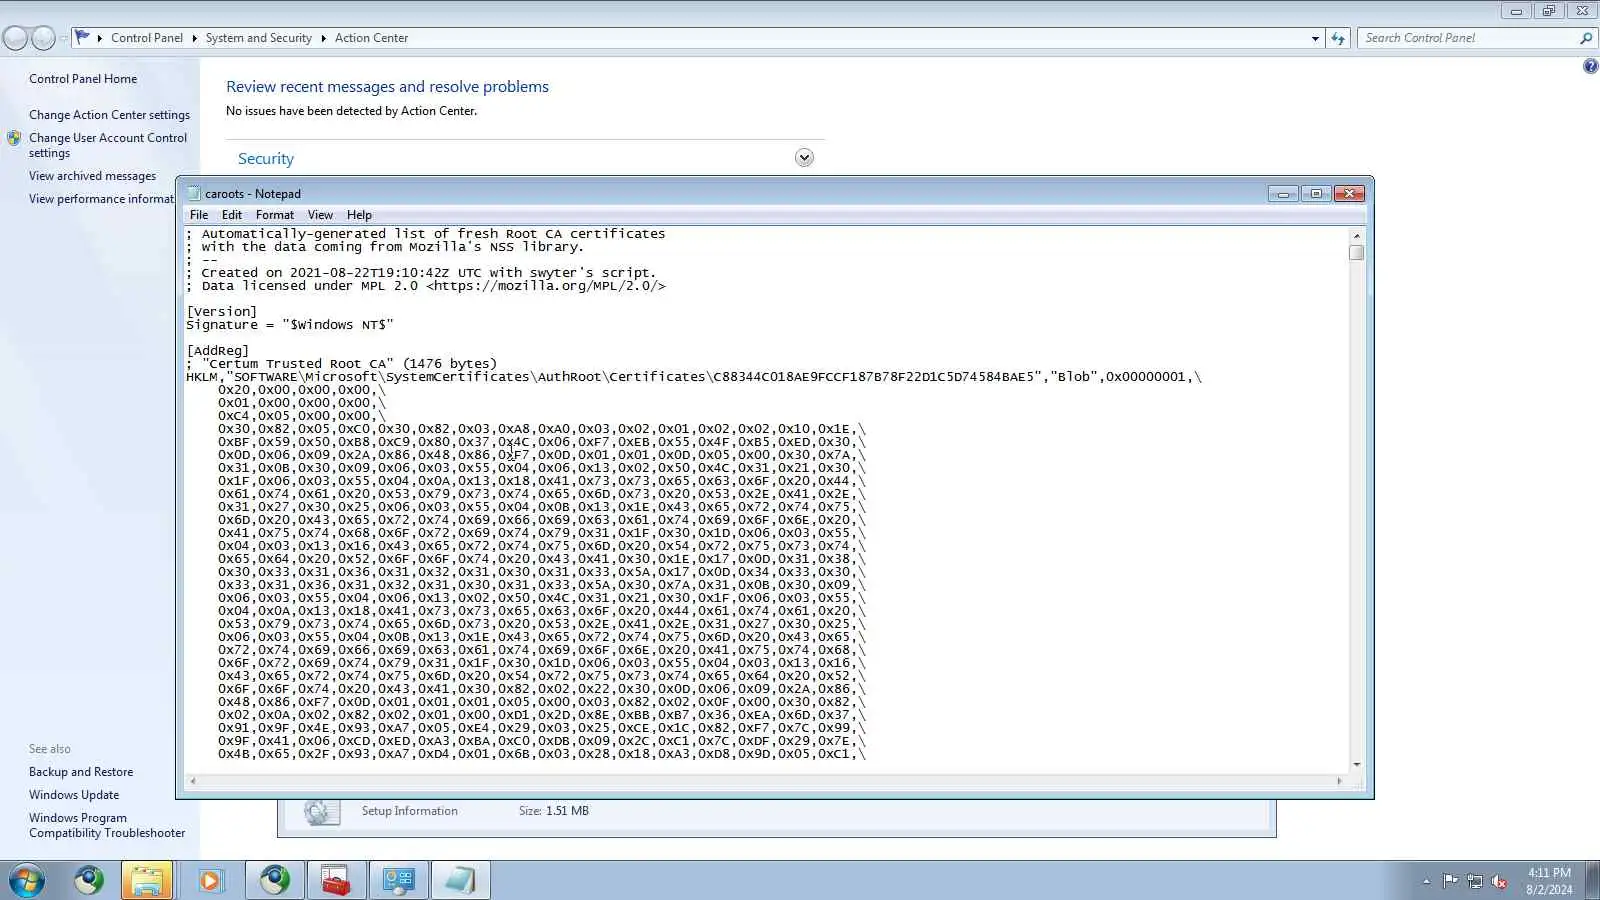Open Control Panel help with the question mark
1600x900 pixels.
click(x=1590, y=67)
